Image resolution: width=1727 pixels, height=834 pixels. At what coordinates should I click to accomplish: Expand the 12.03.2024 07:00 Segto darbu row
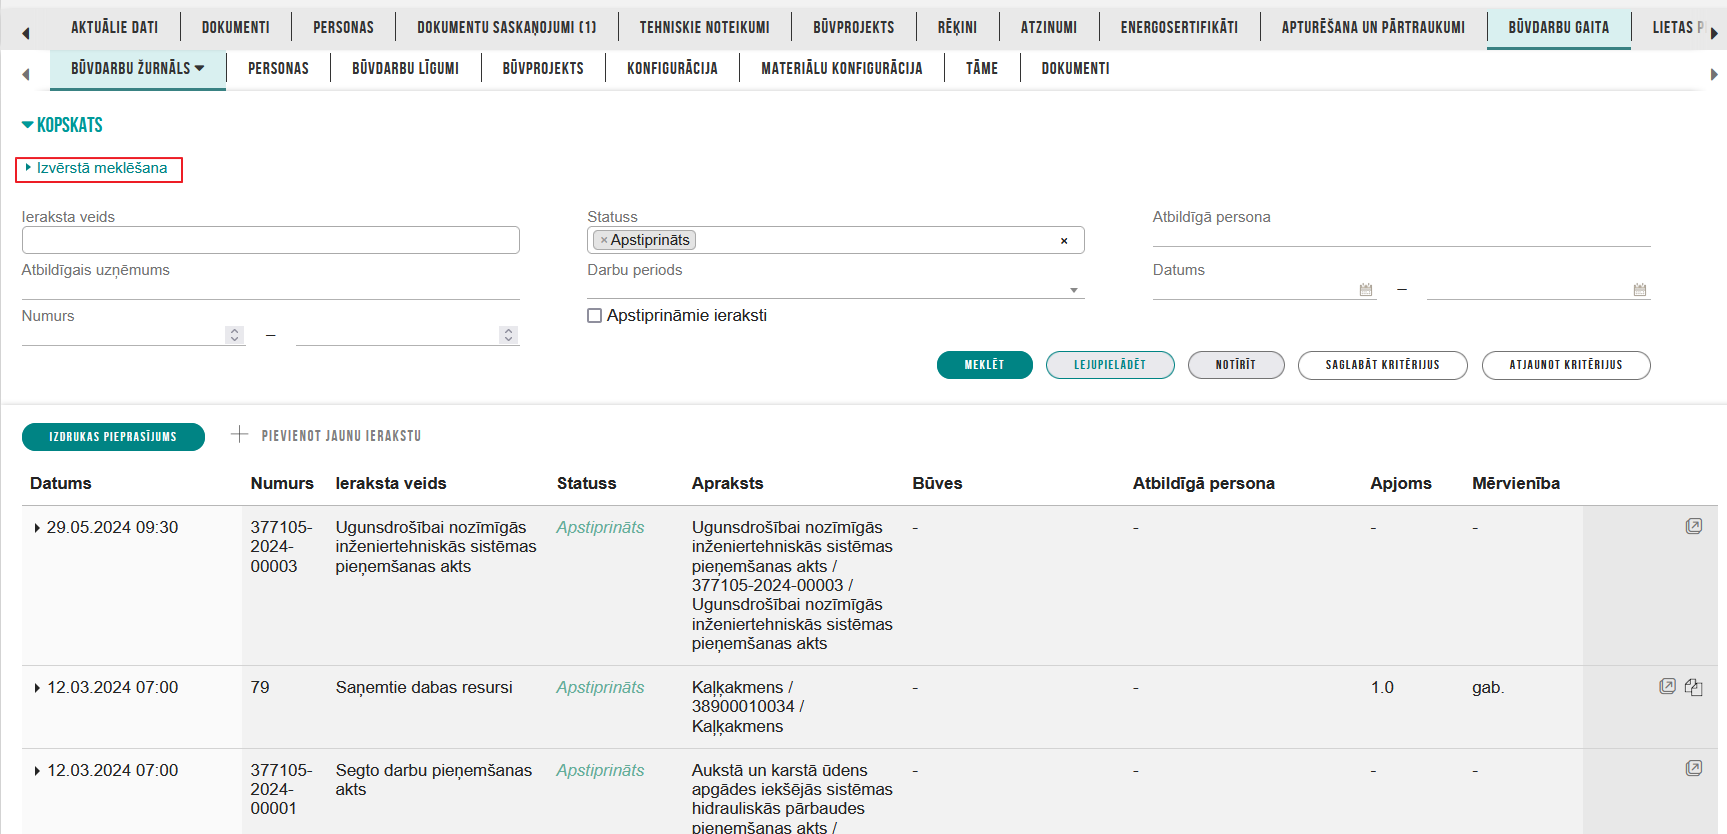tap(37, 771)
